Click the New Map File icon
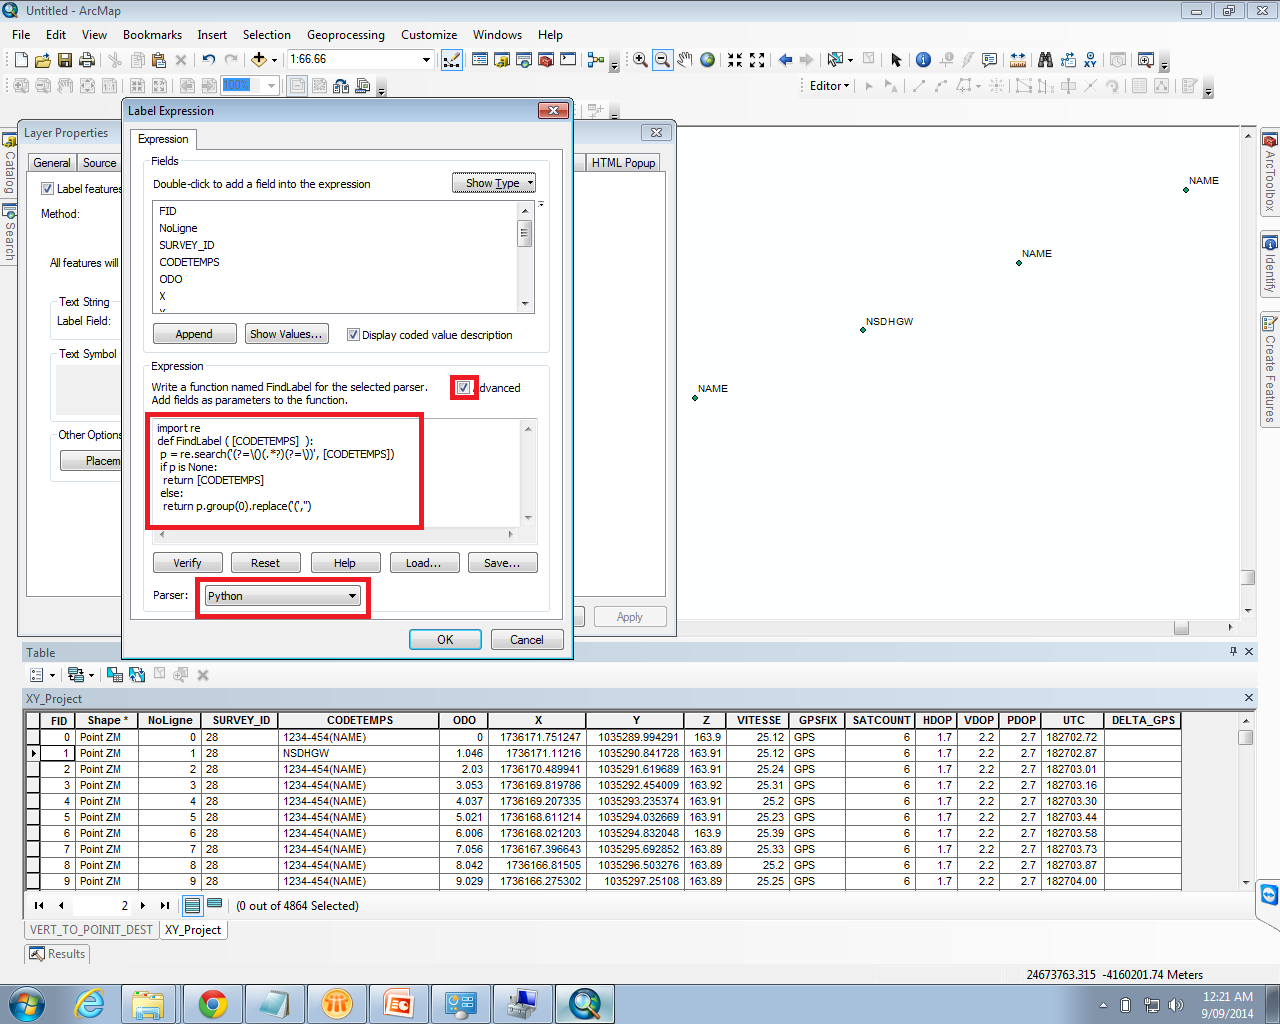 [x=21, y=60]
